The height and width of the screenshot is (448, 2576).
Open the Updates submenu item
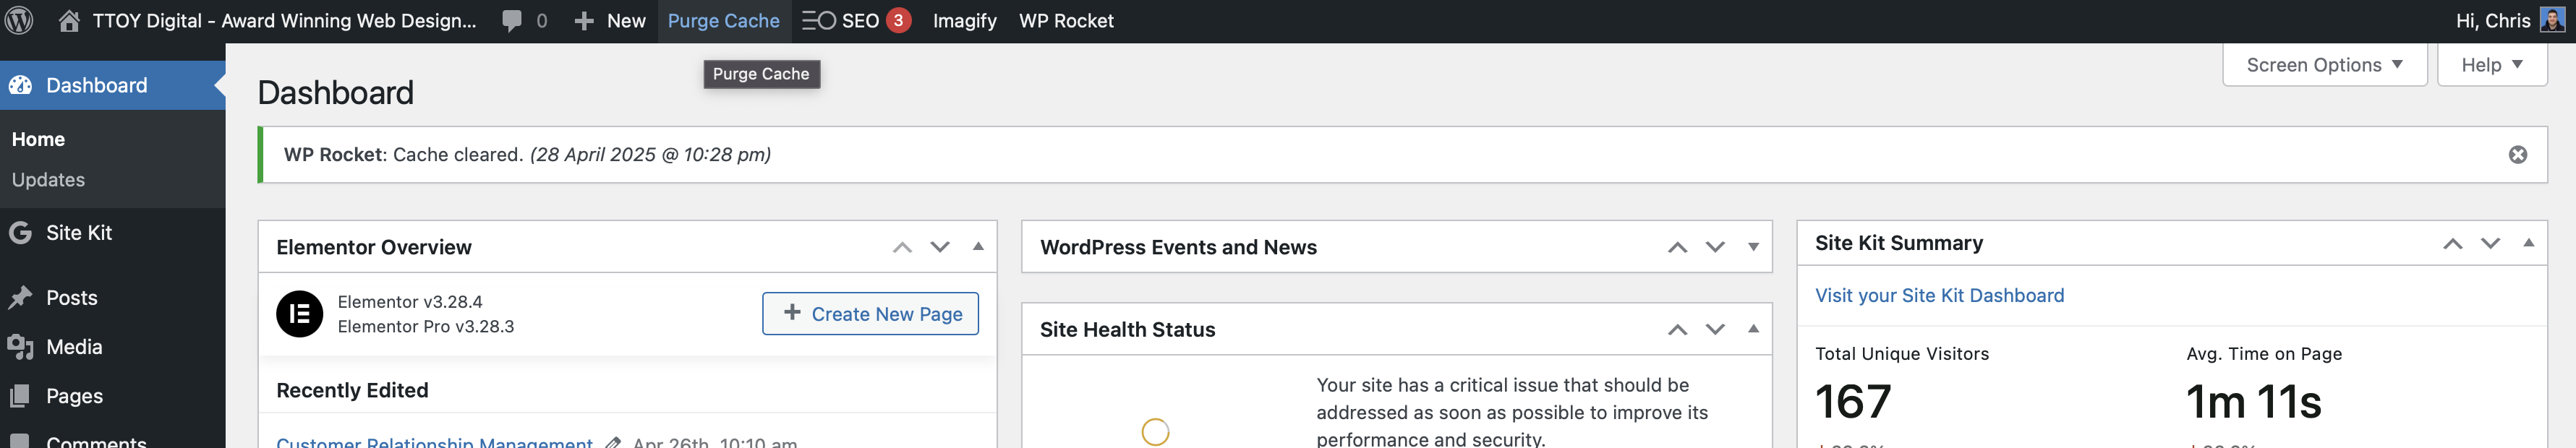click(x=48, y=180)
